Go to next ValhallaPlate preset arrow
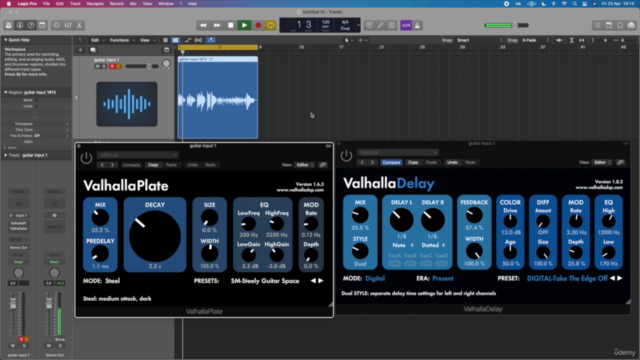Viewport: 640px width, 360px height. [321, 281]
